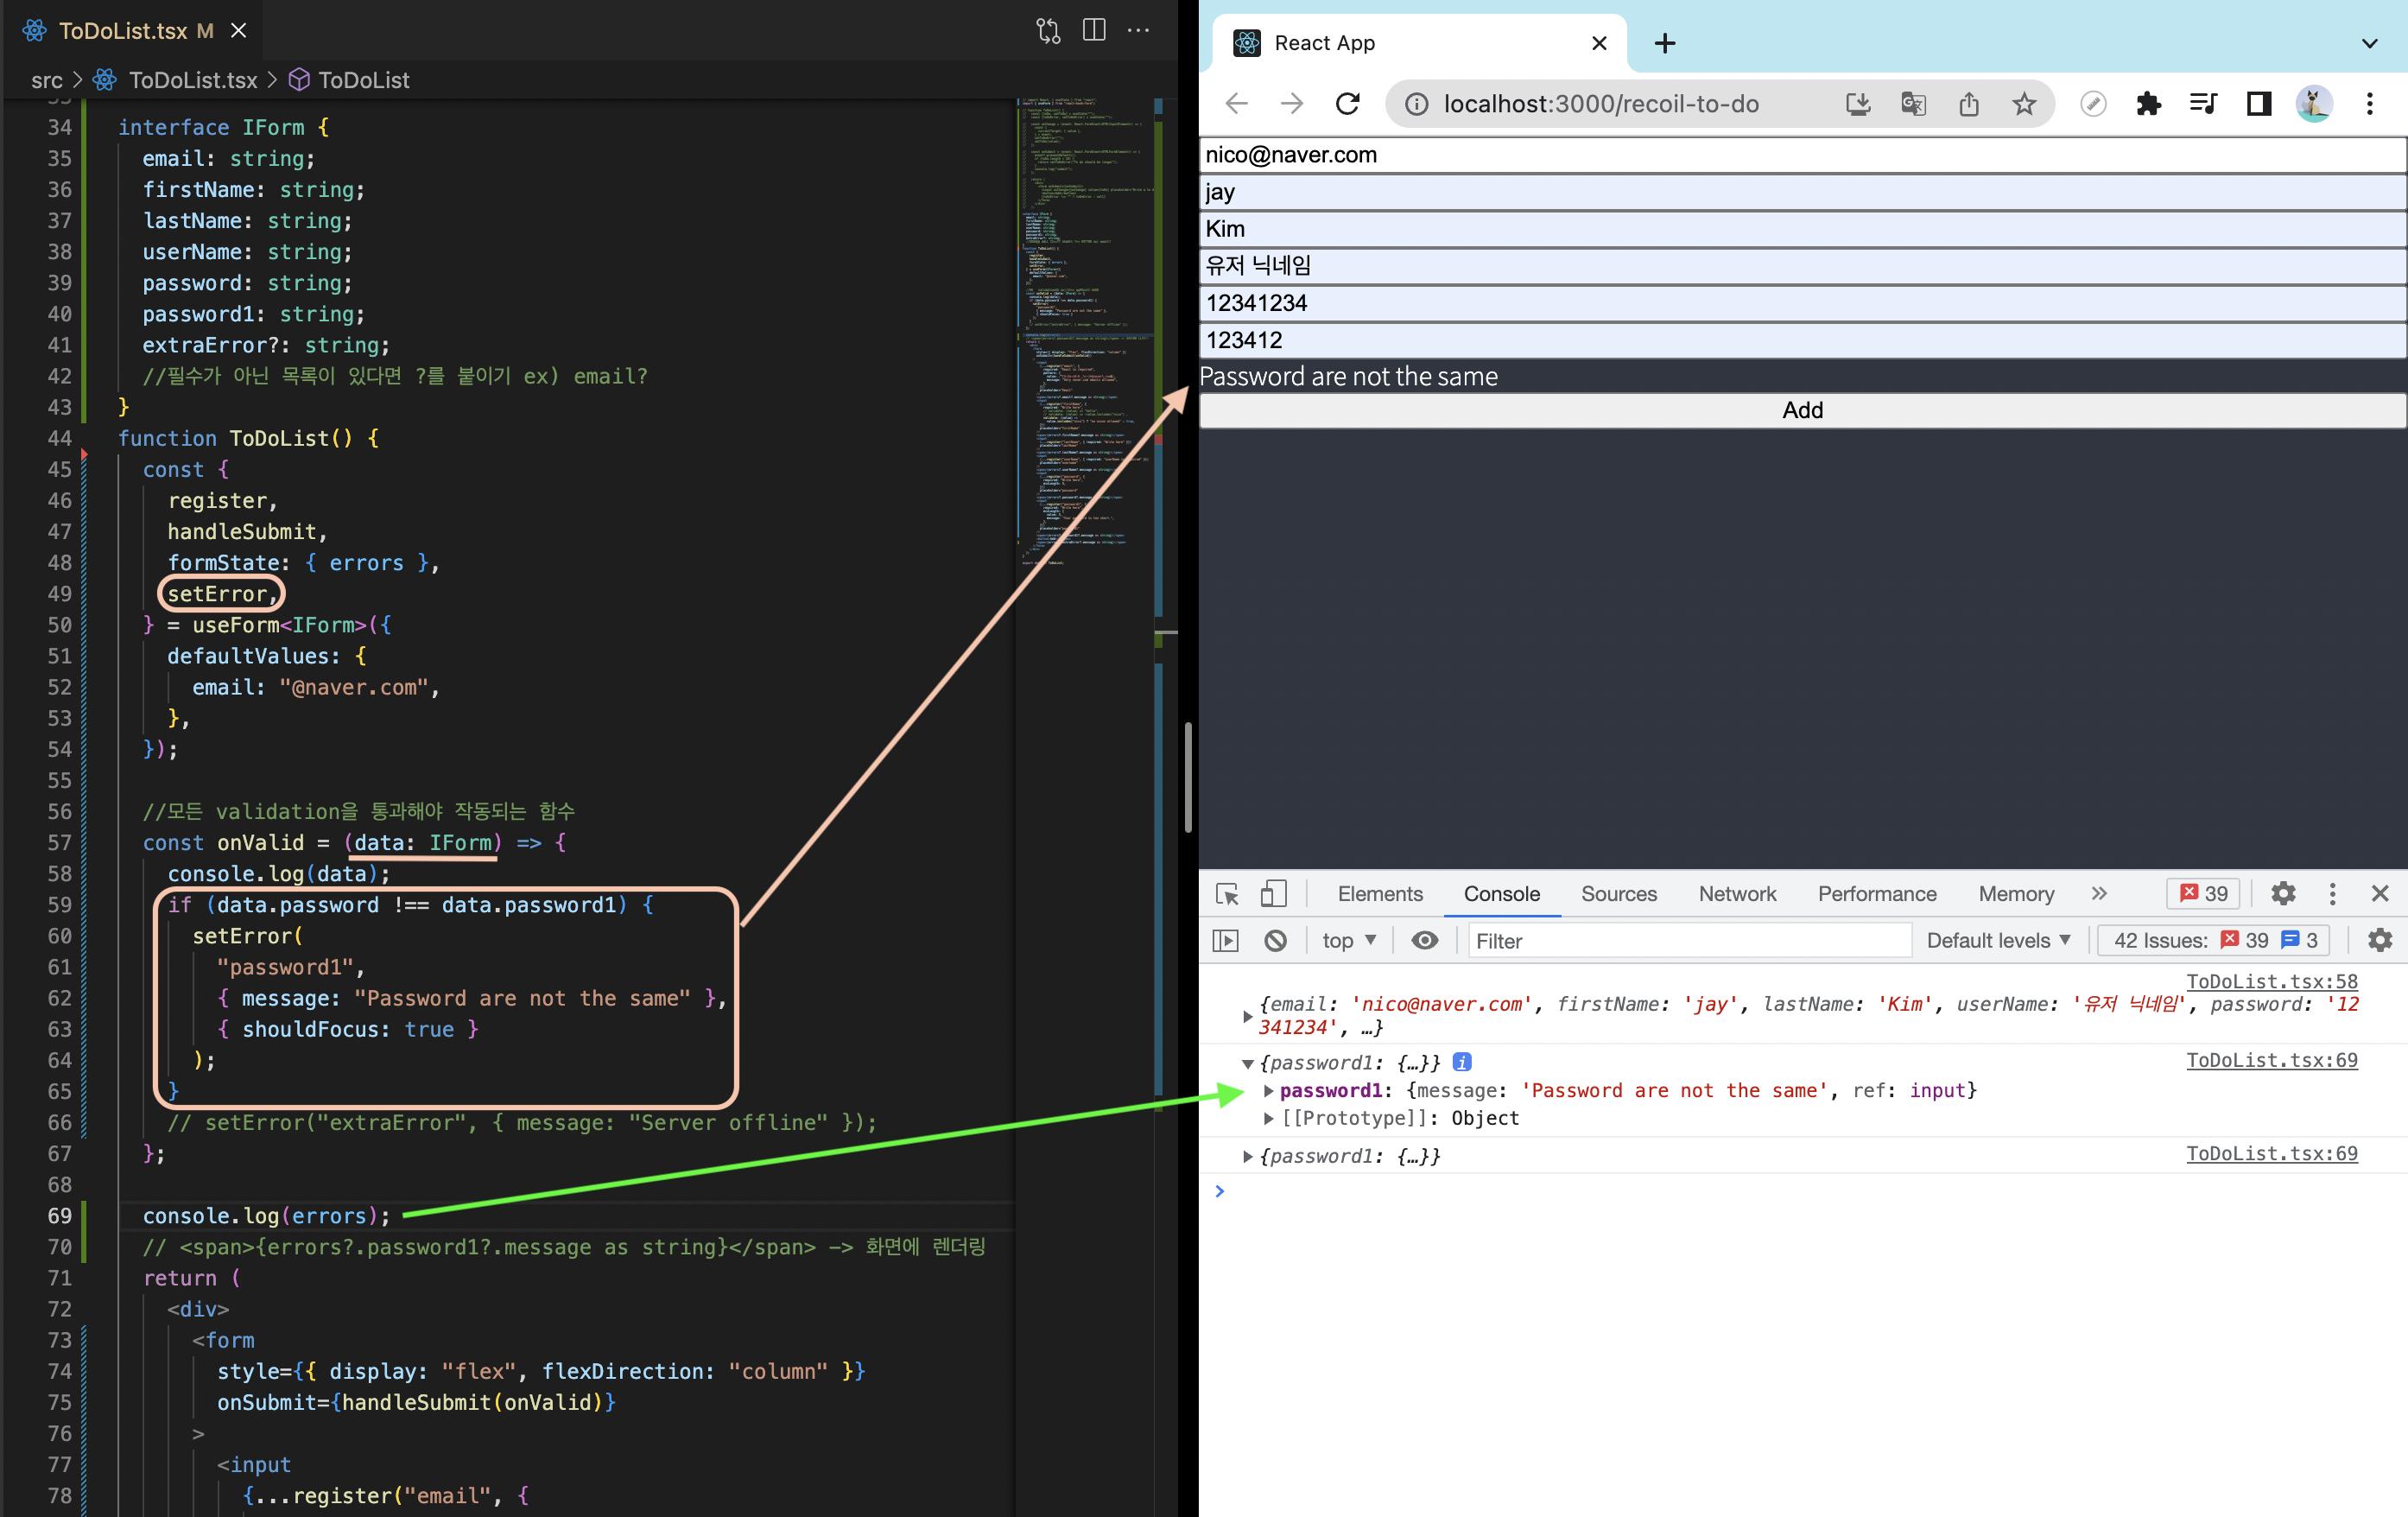The image size is (2408, 1517).
Task: Open the VS Code split editor icon
Action: (1094, 30)
